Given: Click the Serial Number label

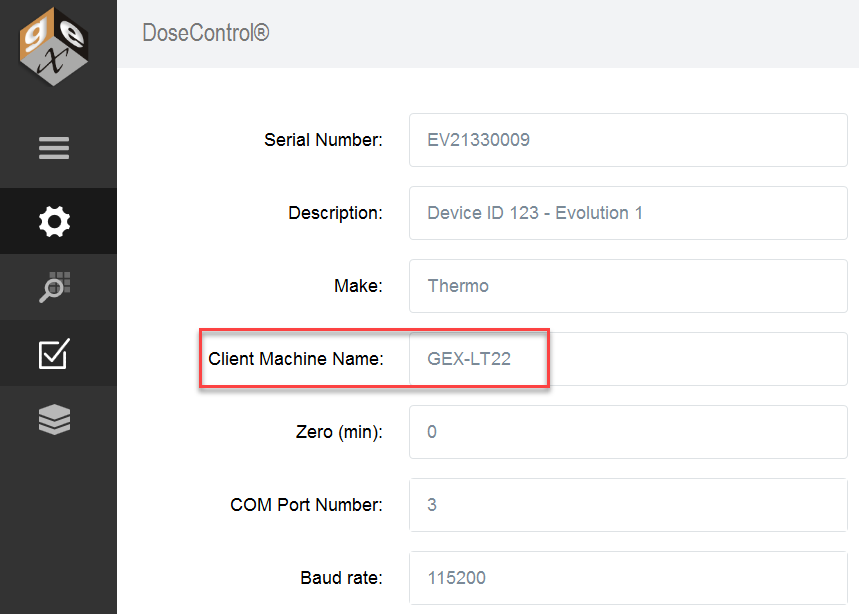Looking at the screenshot, I should (x=323, y=140).
